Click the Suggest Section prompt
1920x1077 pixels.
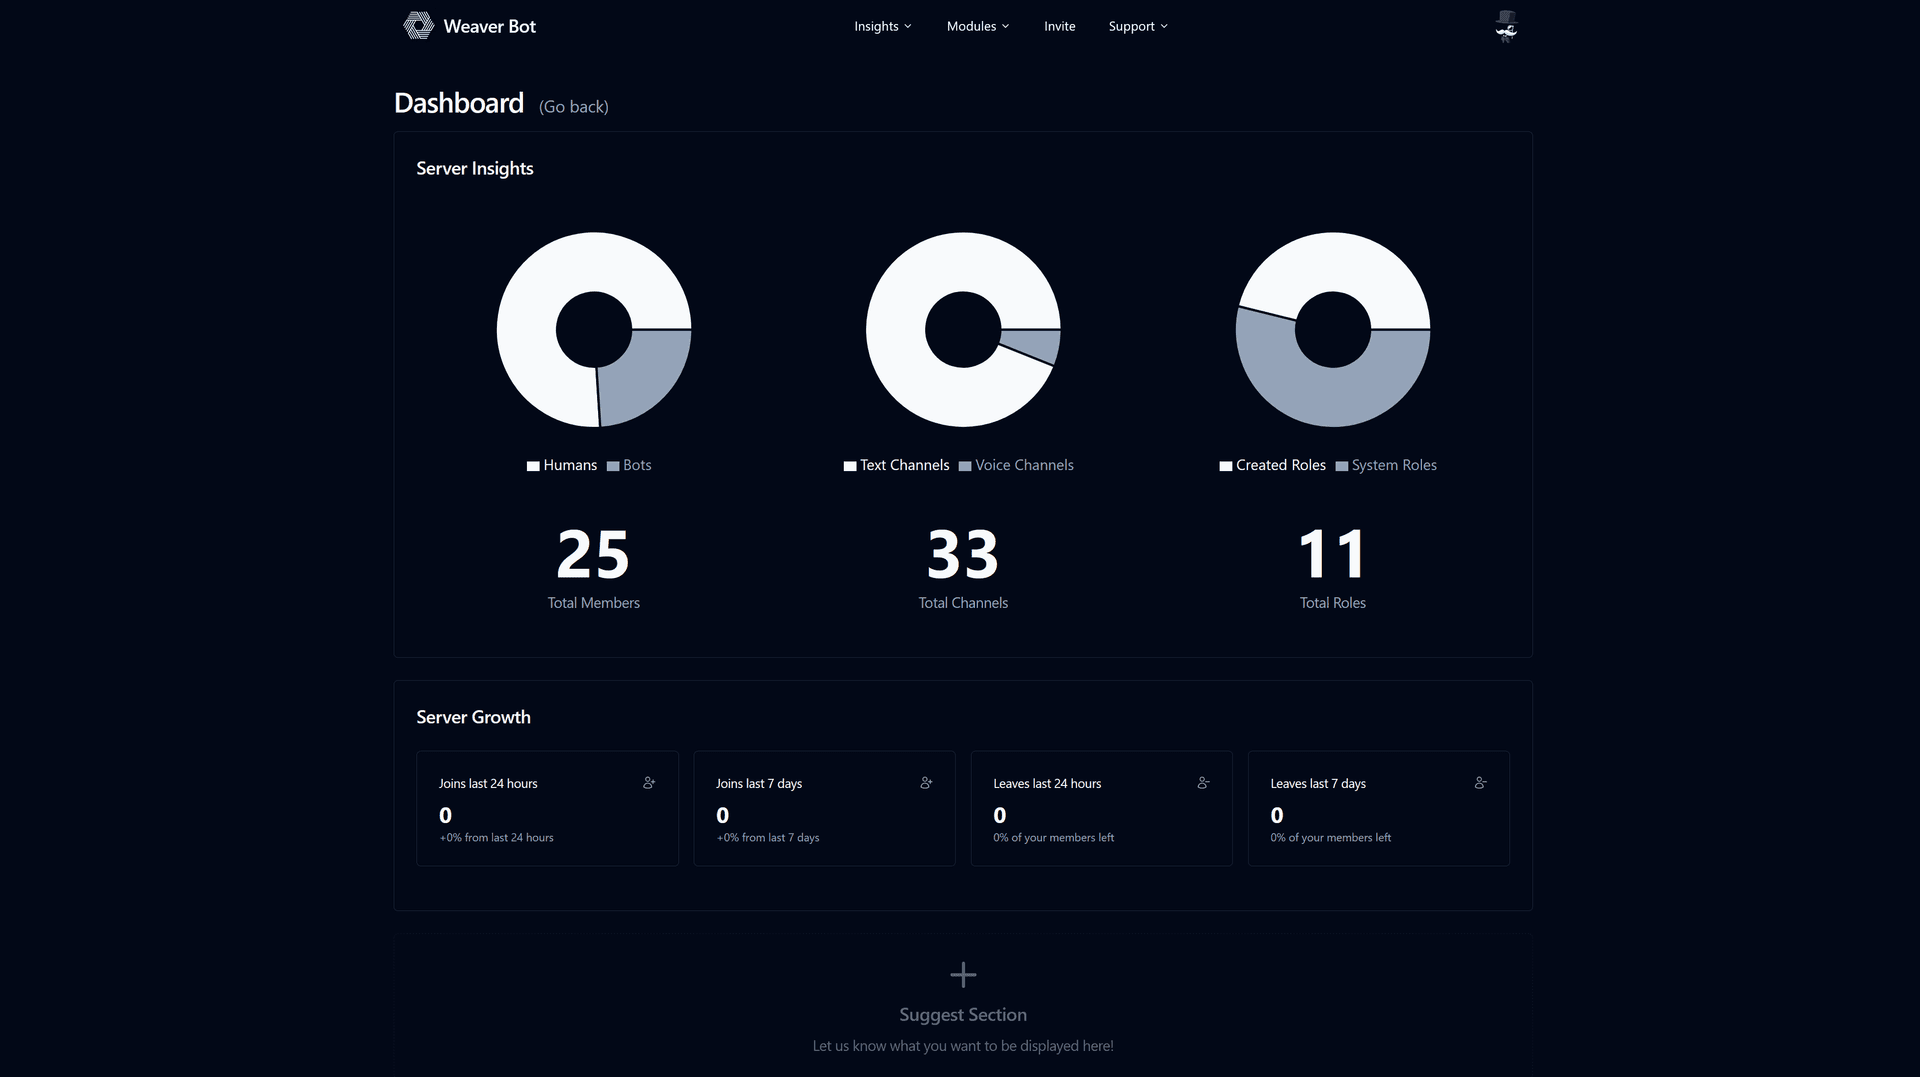962,1014
